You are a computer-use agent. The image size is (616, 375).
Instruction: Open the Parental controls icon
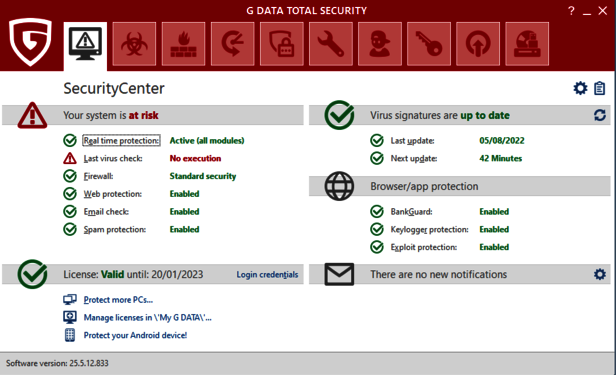coord(380,44)
